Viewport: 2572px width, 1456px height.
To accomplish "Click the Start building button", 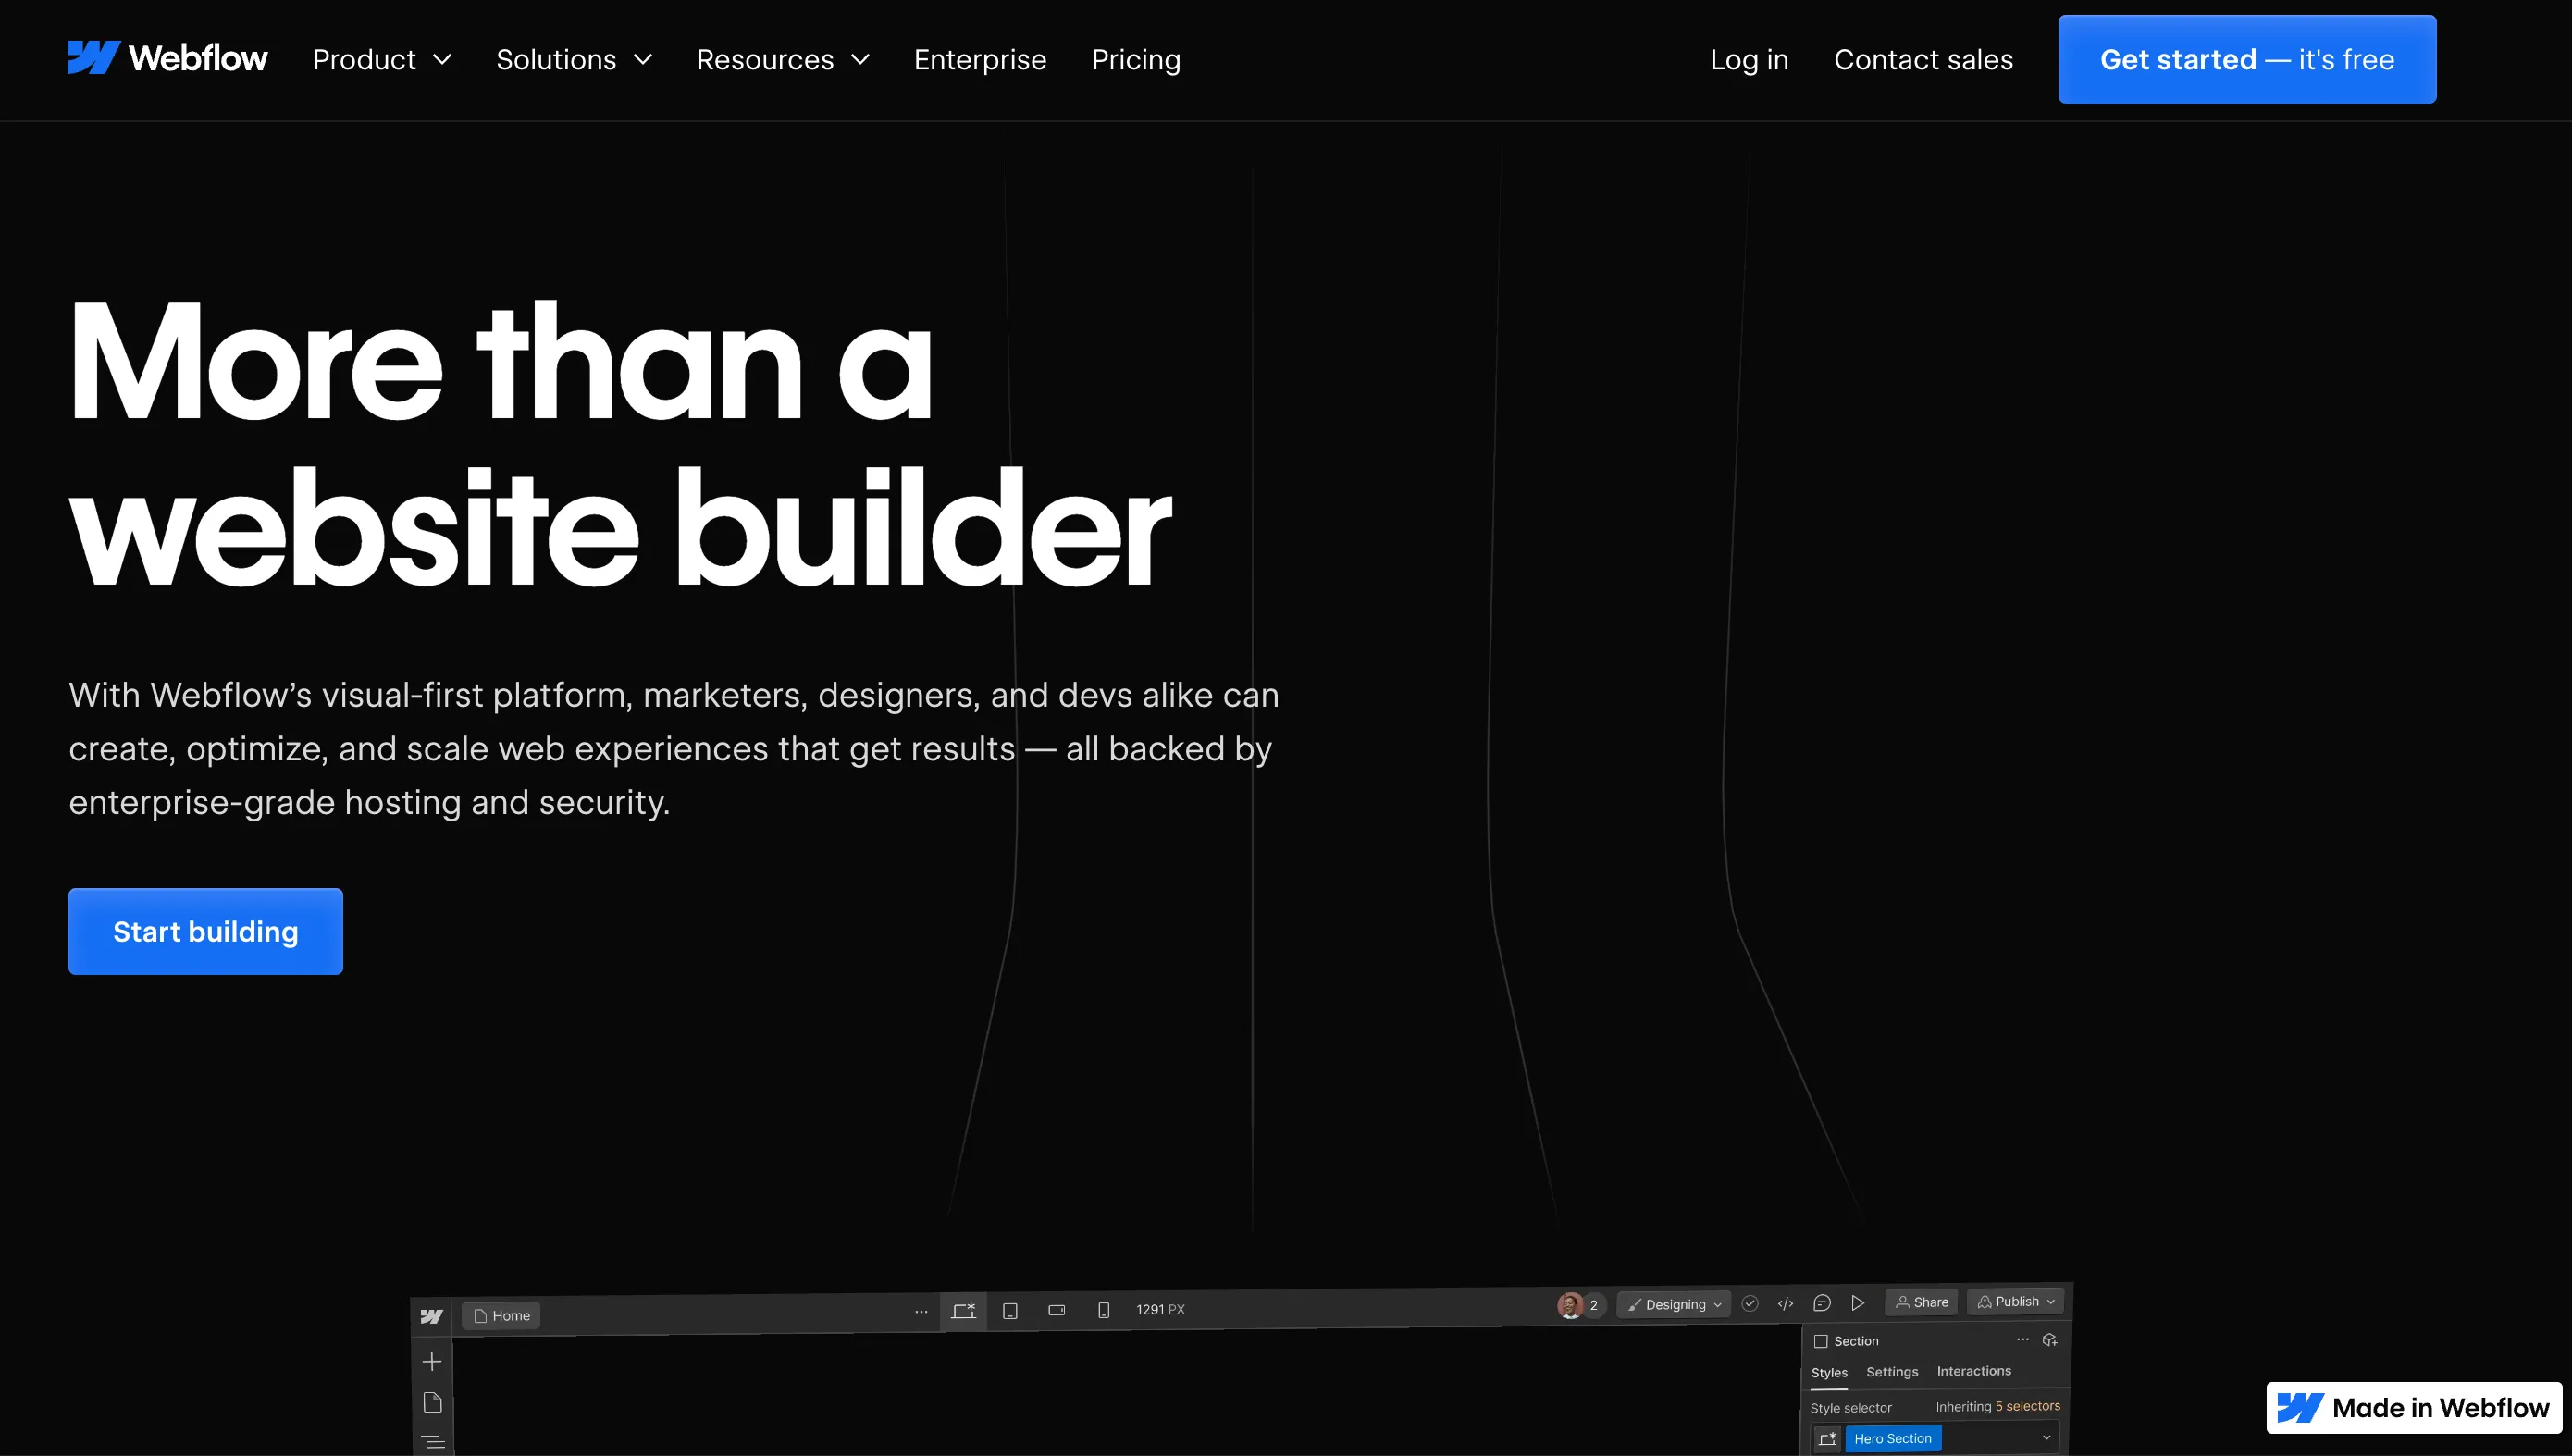I will (x=206, y=931).
